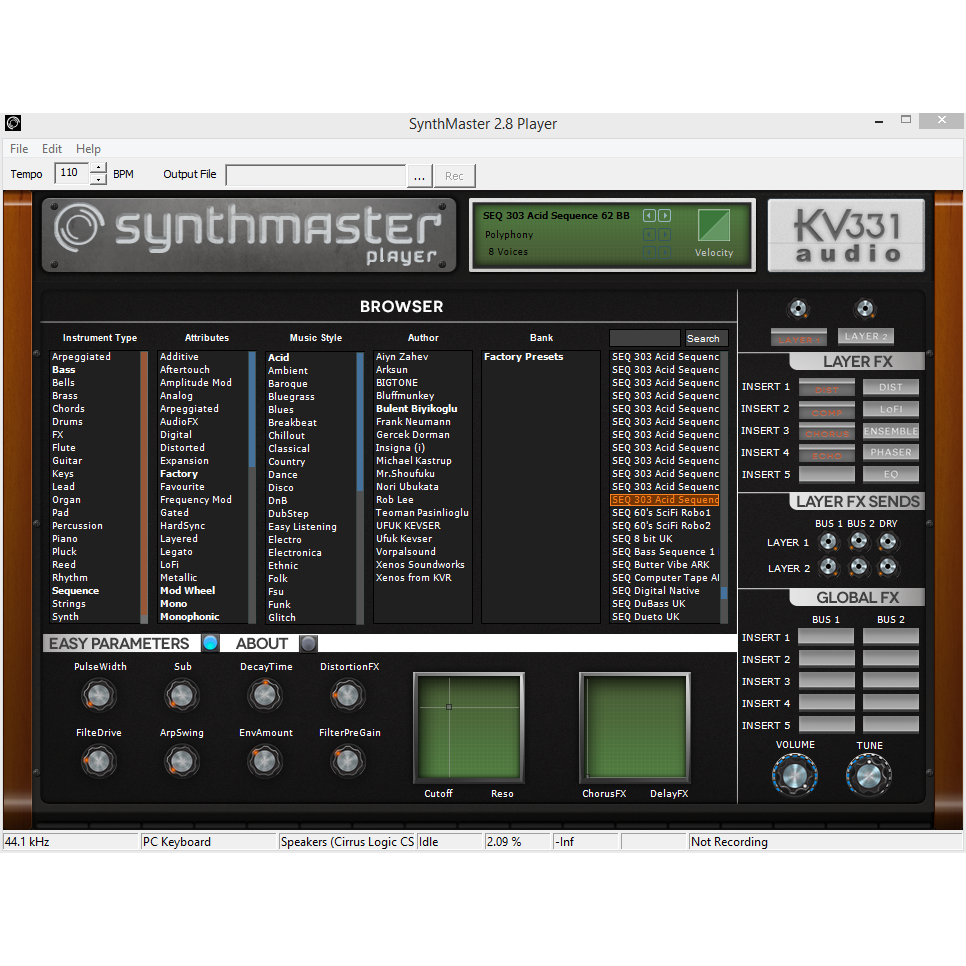This screenshot has height=966, width=966.
Task: Open the Edit menu
Action: click(x=51, y=148)
